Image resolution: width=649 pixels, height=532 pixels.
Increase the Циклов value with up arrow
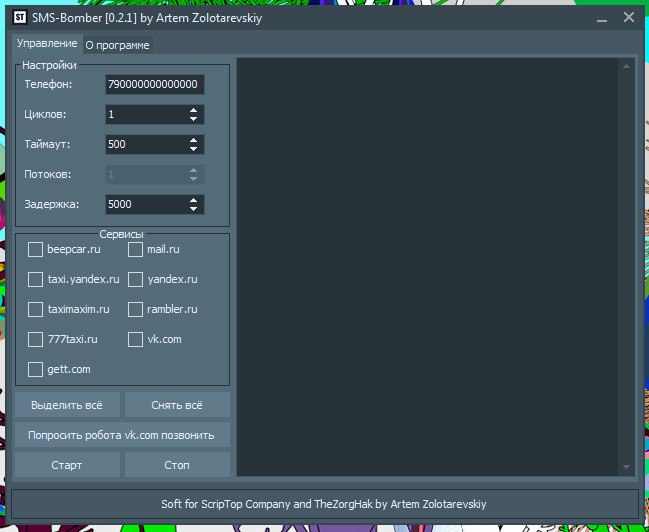pos(193,110)
